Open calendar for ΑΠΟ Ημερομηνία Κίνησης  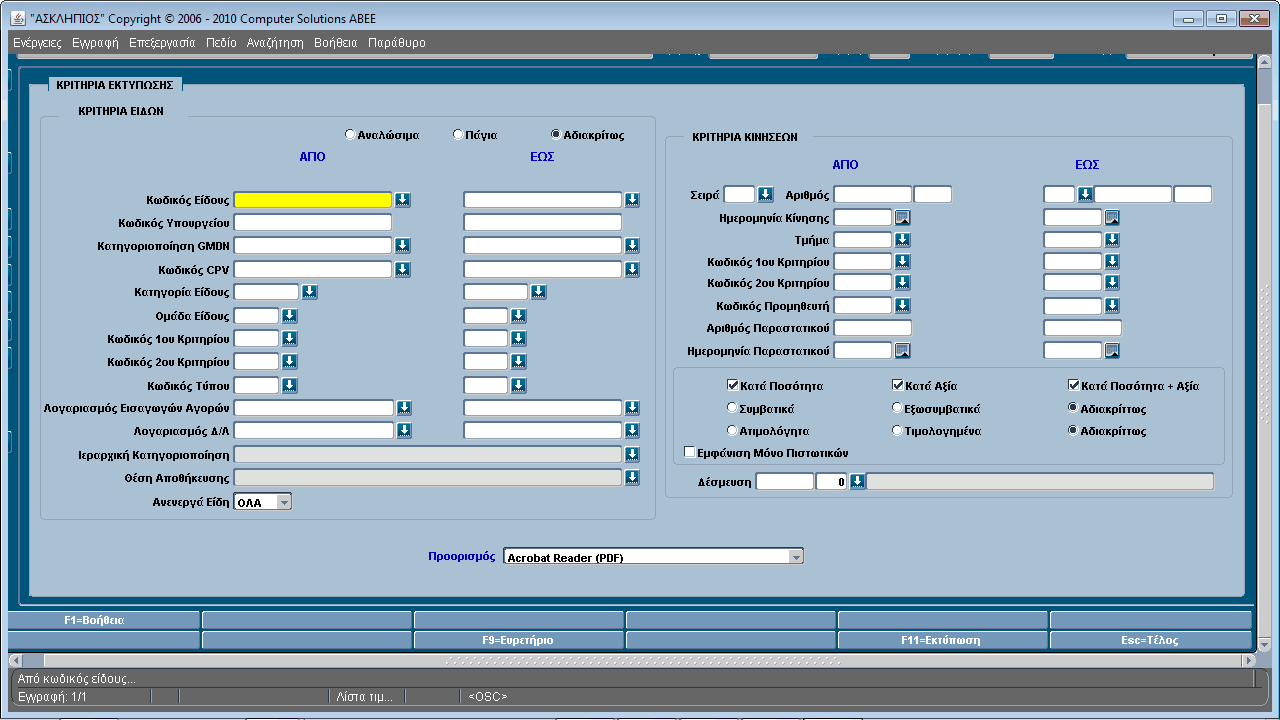click(x=902, y=217)
